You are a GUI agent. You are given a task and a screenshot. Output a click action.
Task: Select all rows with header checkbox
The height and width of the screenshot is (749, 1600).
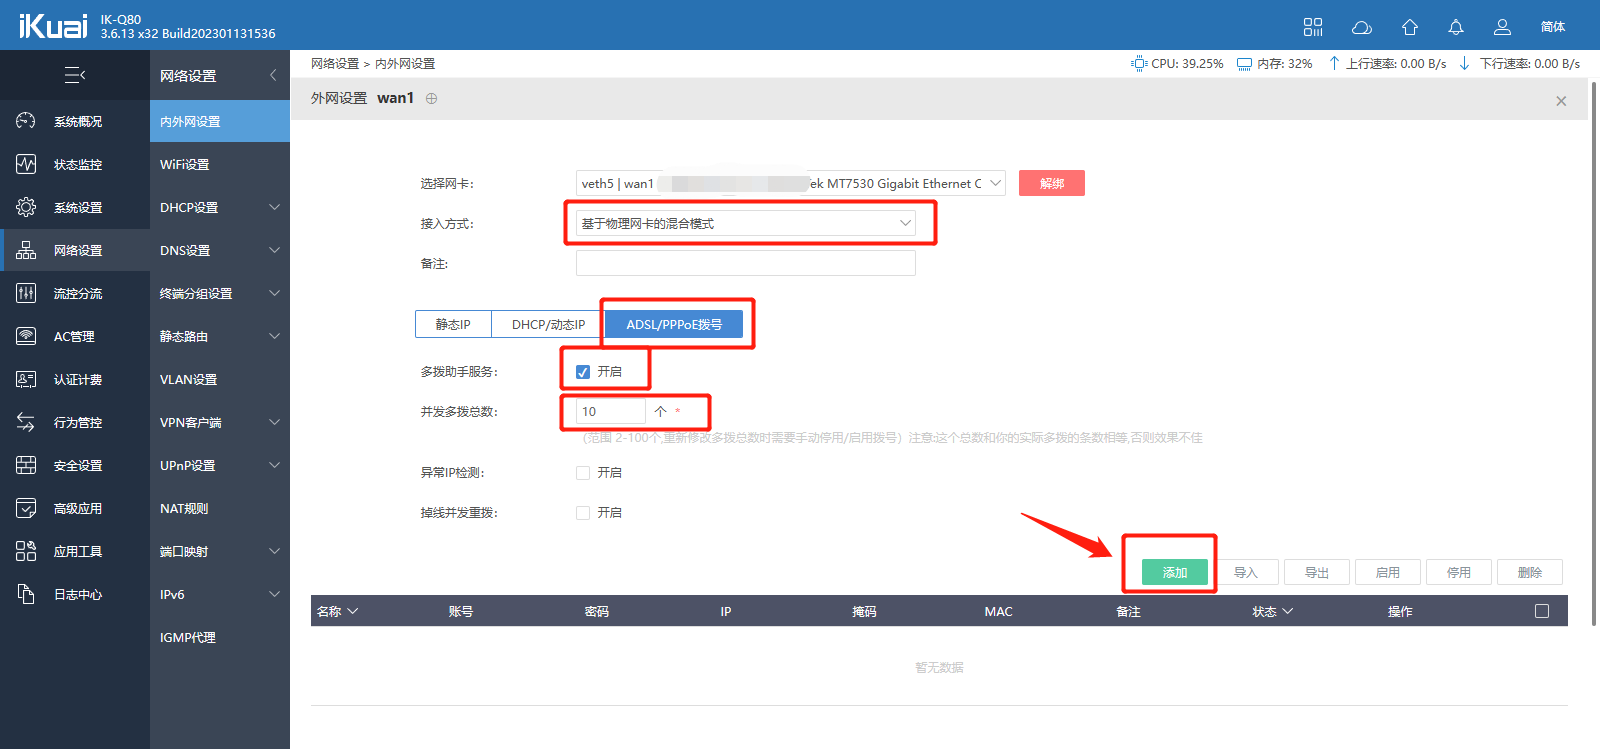[x=1542, y=611]
